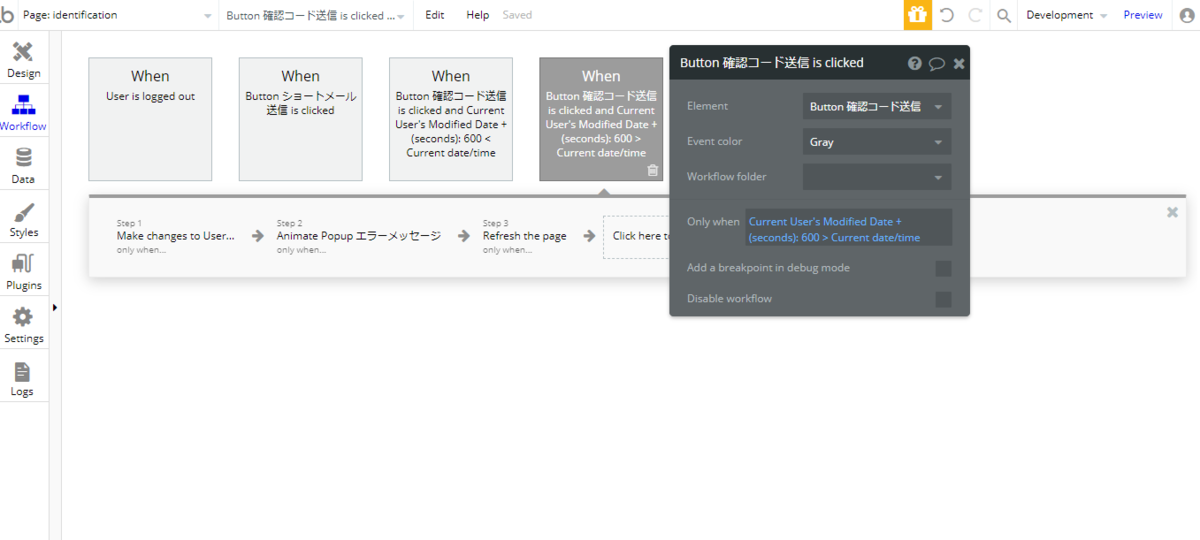Click the Element label in property panel

click(x=707, y=106)
